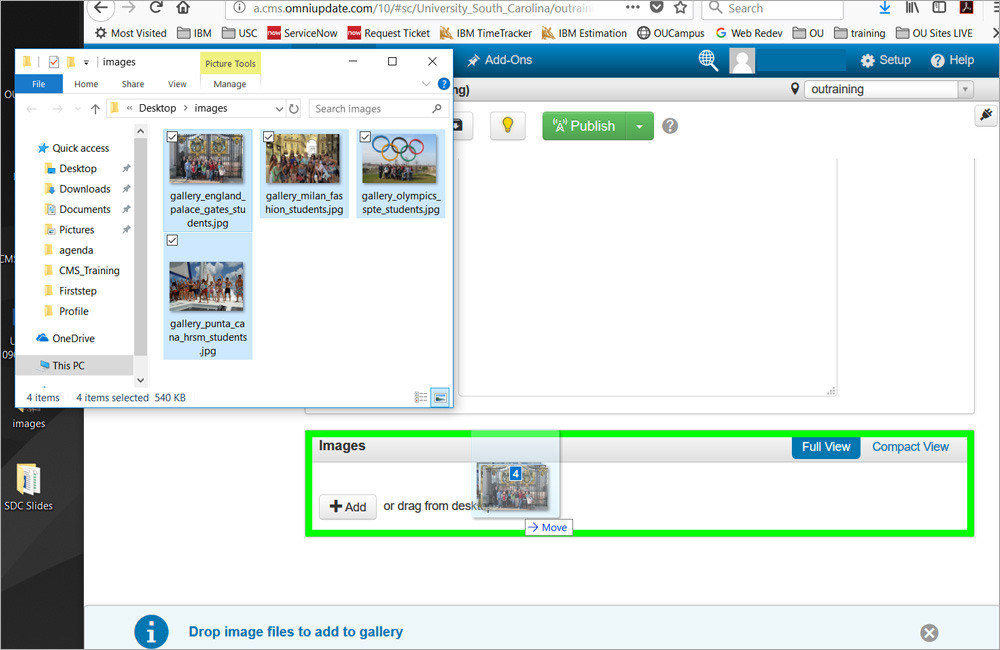Open the Add-Ons menu
Screen dimensions: 1000x650
pos(499,61)
